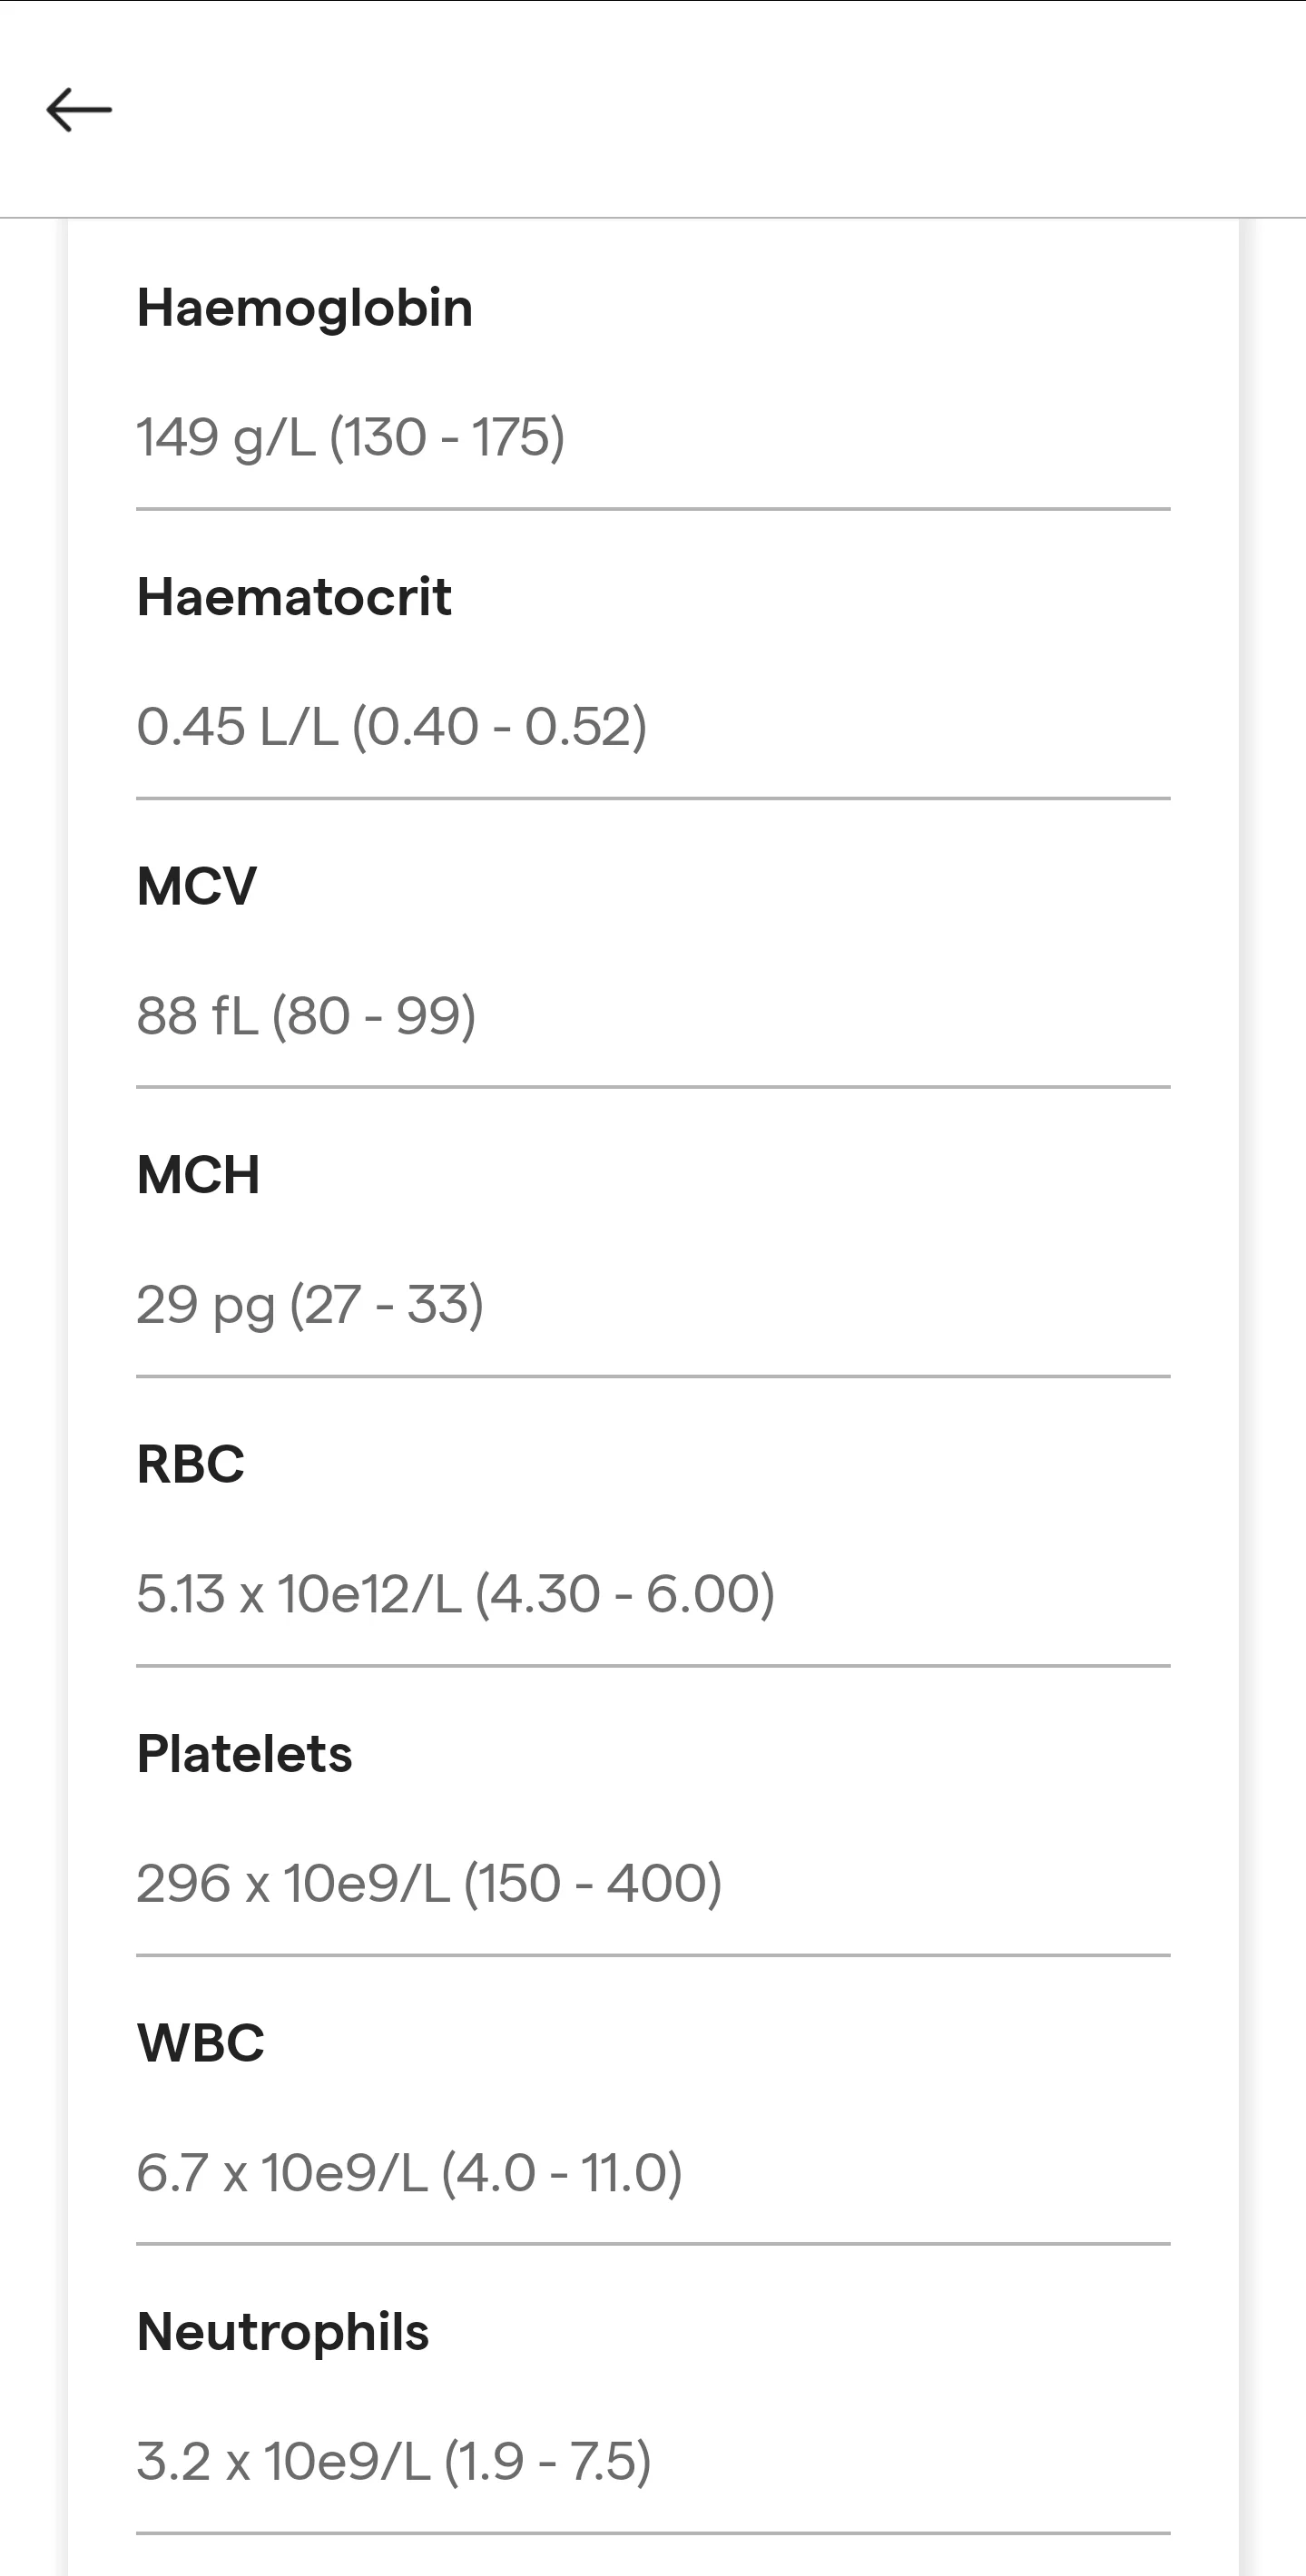The width and height of the screenshot is (1306, 2576).
Task: Select the Haemoglobin heading
Action: pos(305,308)
